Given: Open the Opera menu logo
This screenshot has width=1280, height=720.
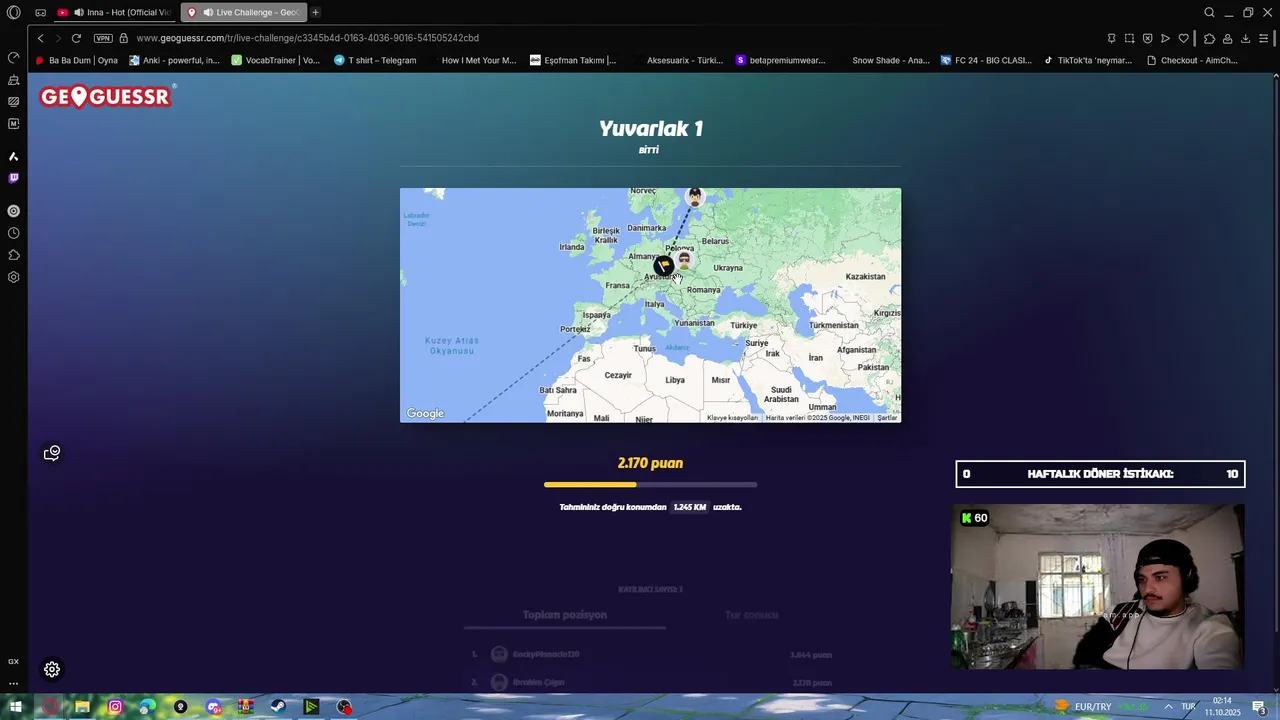Looking at the screenshot, I should (14, 12).
